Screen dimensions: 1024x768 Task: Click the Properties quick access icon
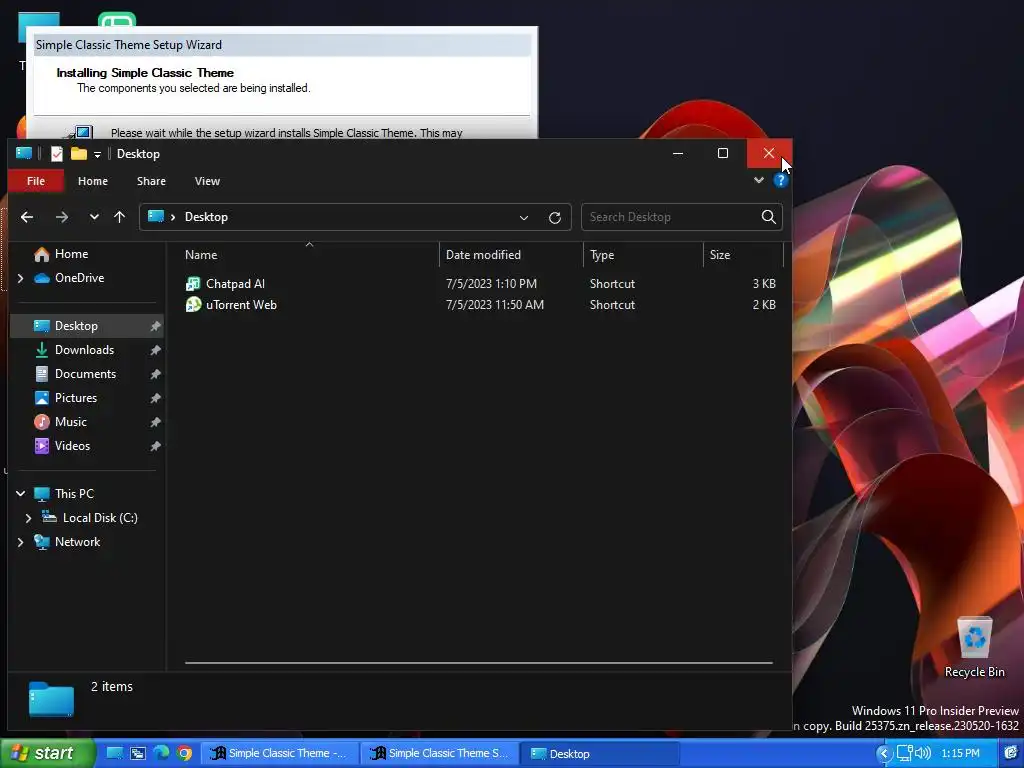coord(57,153)
